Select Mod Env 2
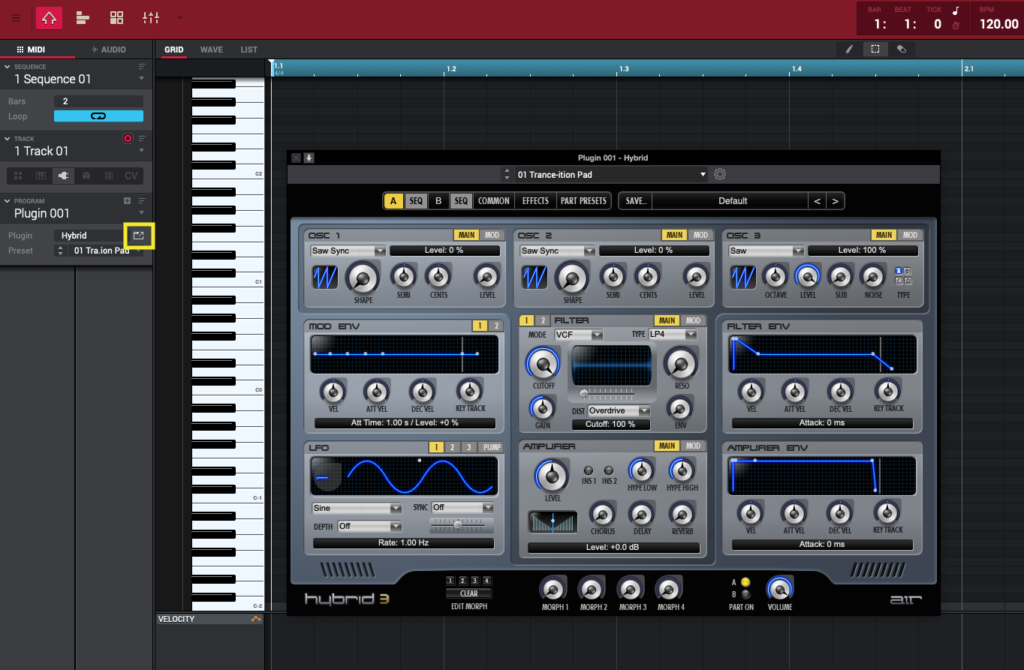Viewport: 1024px width, 670px height. [x=496, y=326]
